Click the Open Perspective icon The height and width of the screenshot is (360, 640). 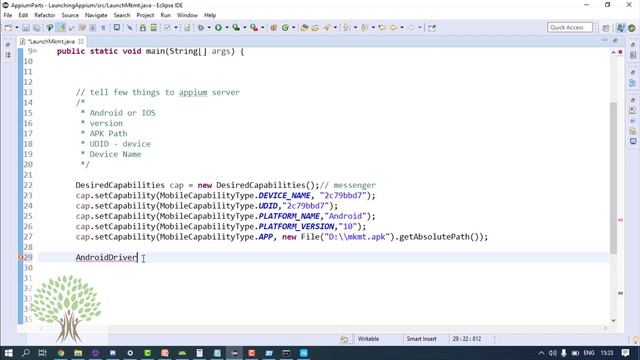point(606,28)
